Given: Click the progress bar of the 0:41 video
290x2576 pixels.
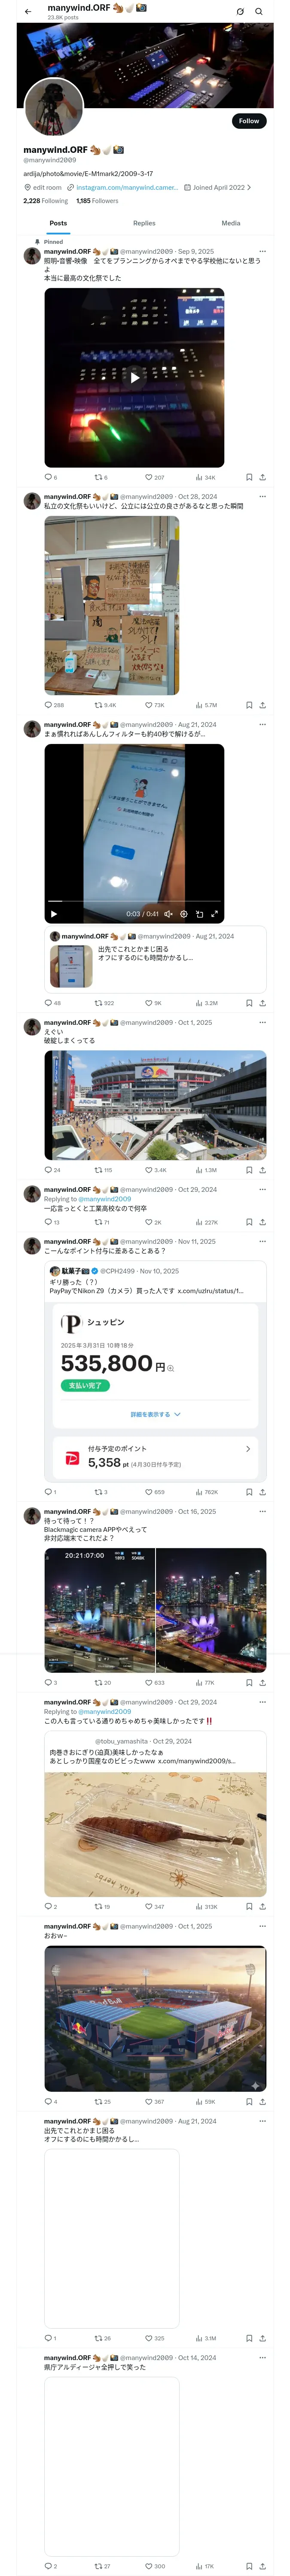Looking at the screenshot, I should 134,902.
